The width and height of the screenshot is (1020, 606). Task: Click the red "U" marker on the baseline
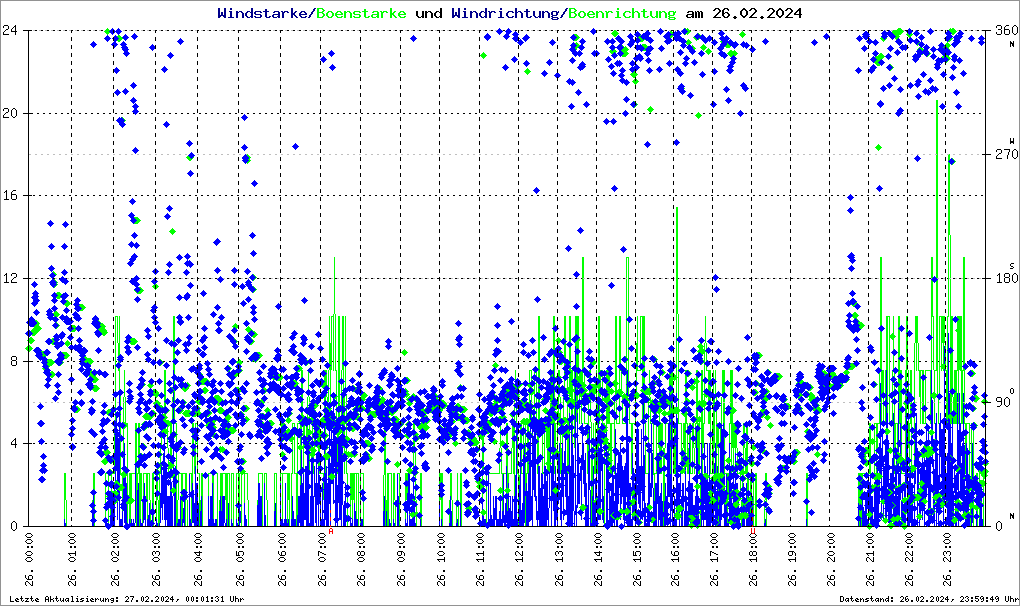tap(753, 531)
